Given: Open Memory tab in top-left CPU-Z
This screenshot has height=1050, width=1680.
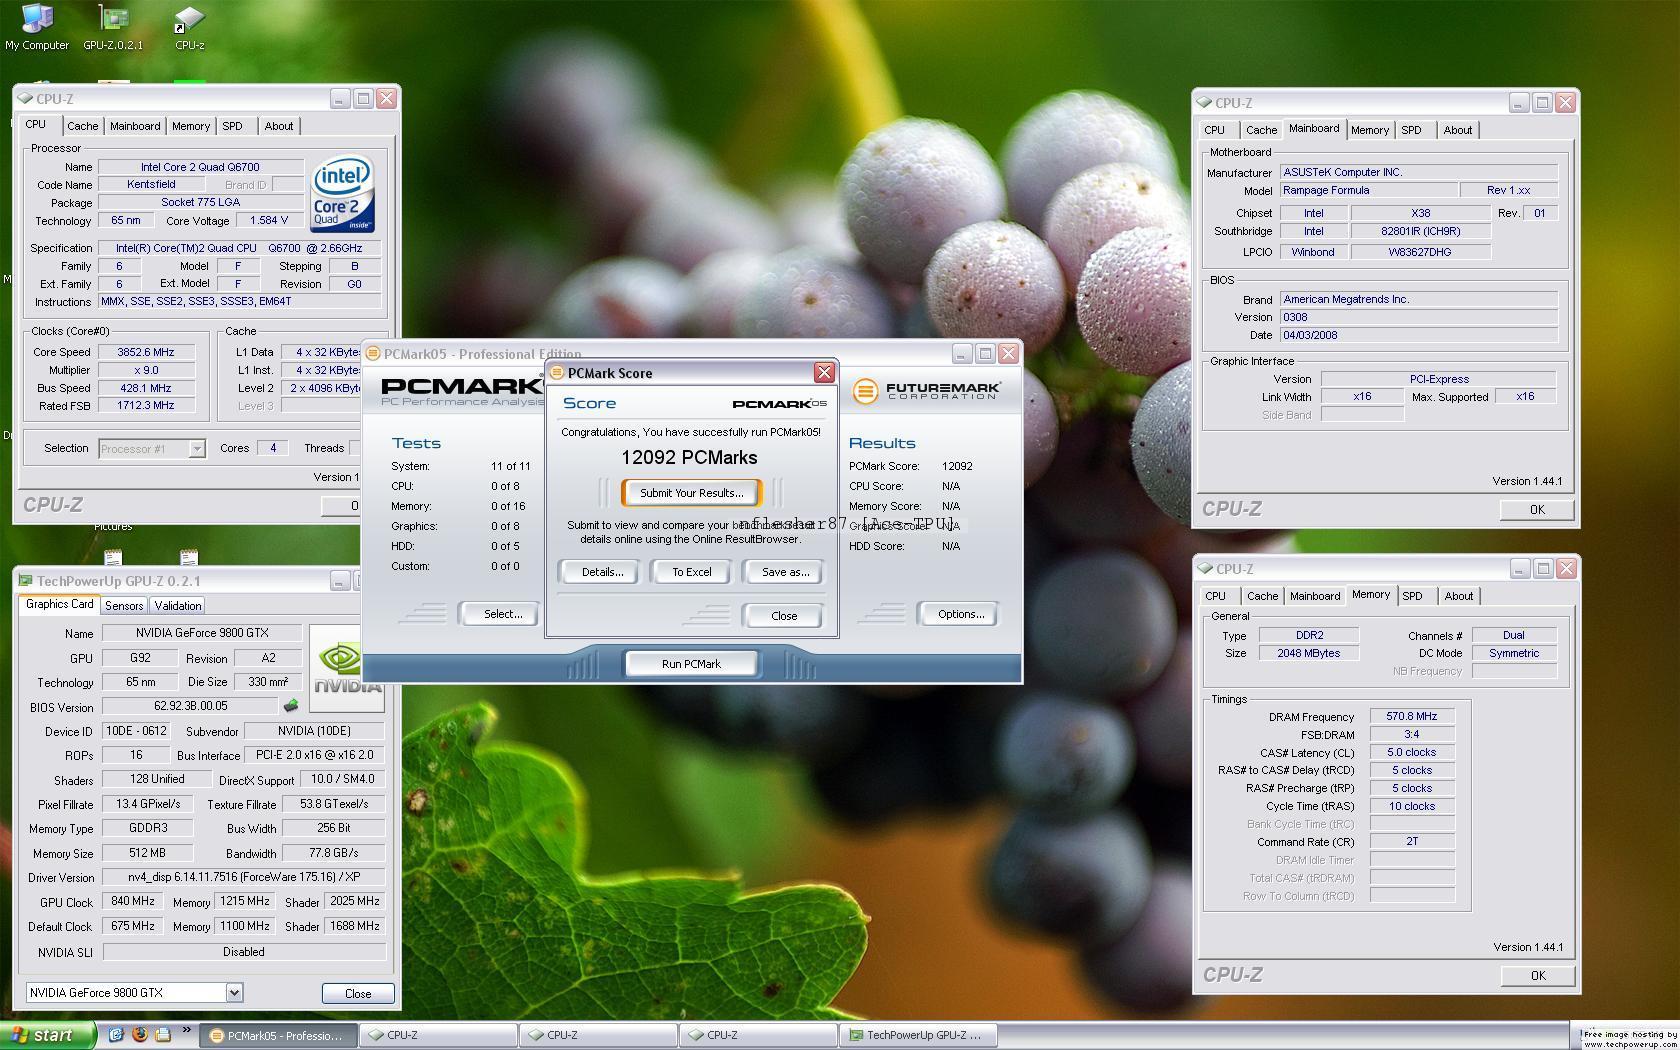Looking at the screenshot, I should tap(190, 126).
